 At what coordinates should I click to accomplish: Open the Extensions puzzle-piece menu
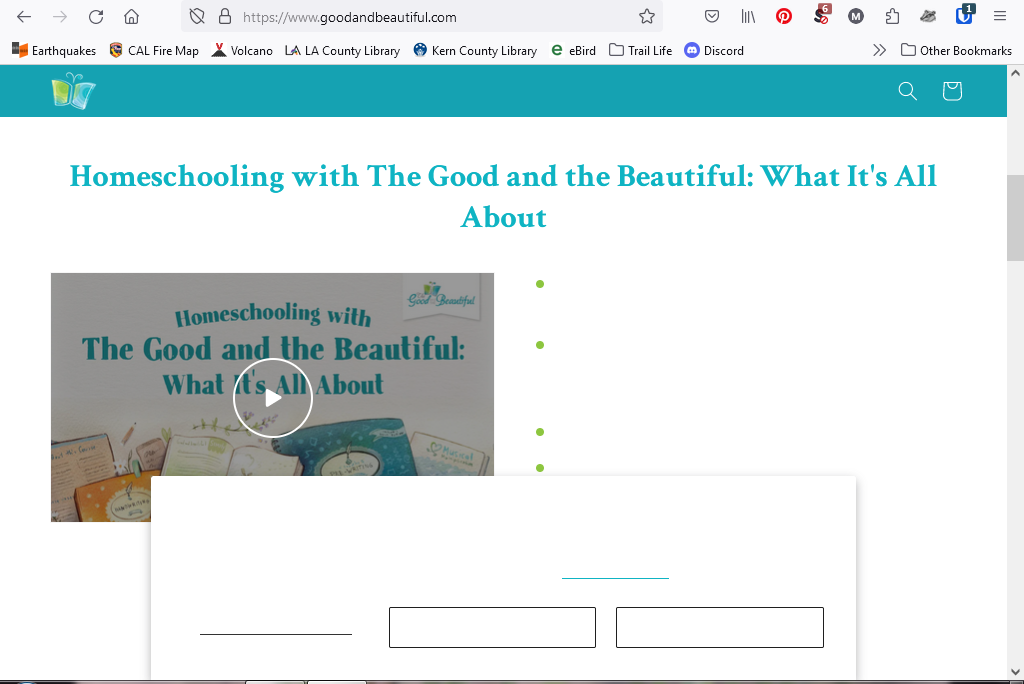tap(892, 17)
